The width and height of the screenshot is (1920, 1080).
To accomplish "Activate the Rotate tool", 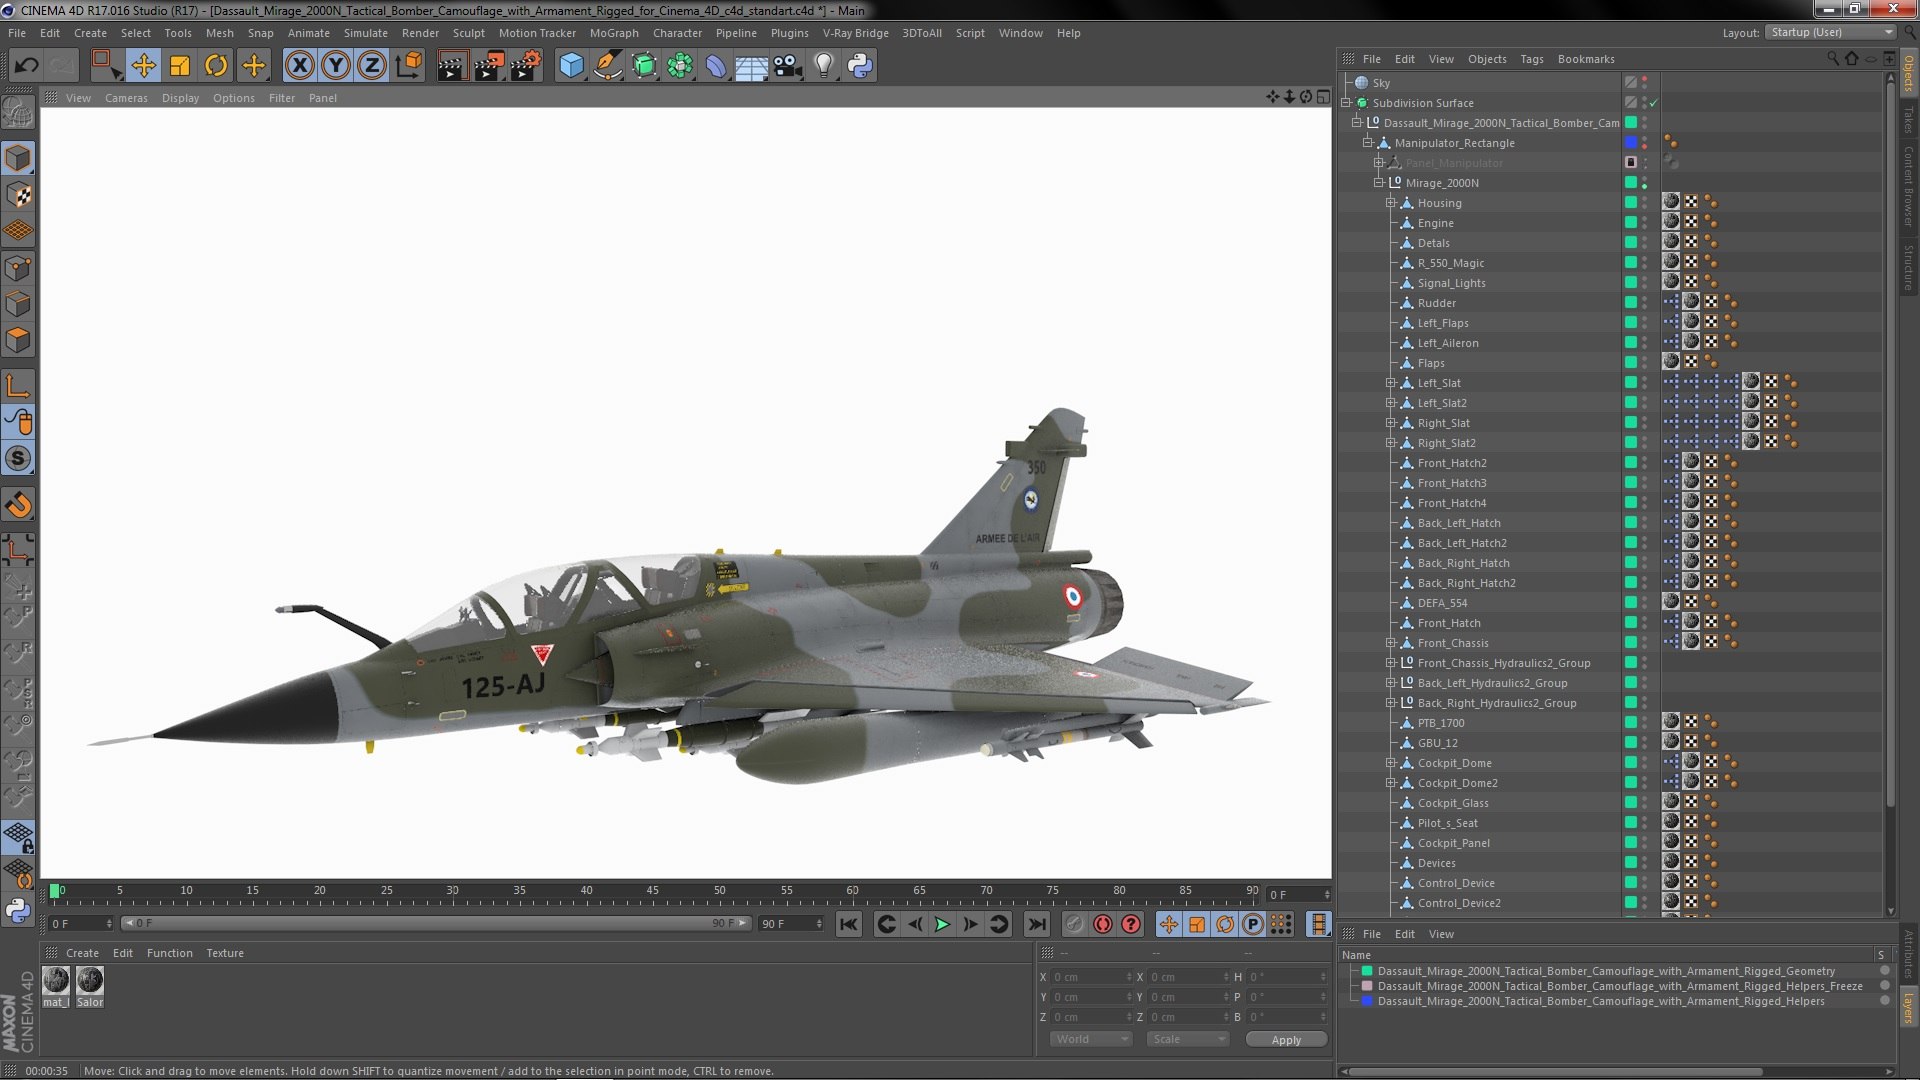I will tap(216, 66).
